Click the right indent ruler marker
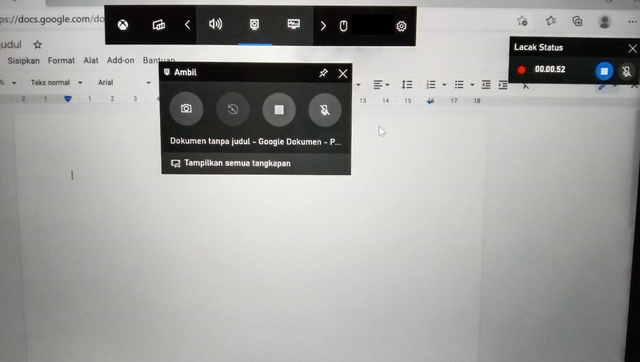 pyautogui.click(x=430, y=101)
